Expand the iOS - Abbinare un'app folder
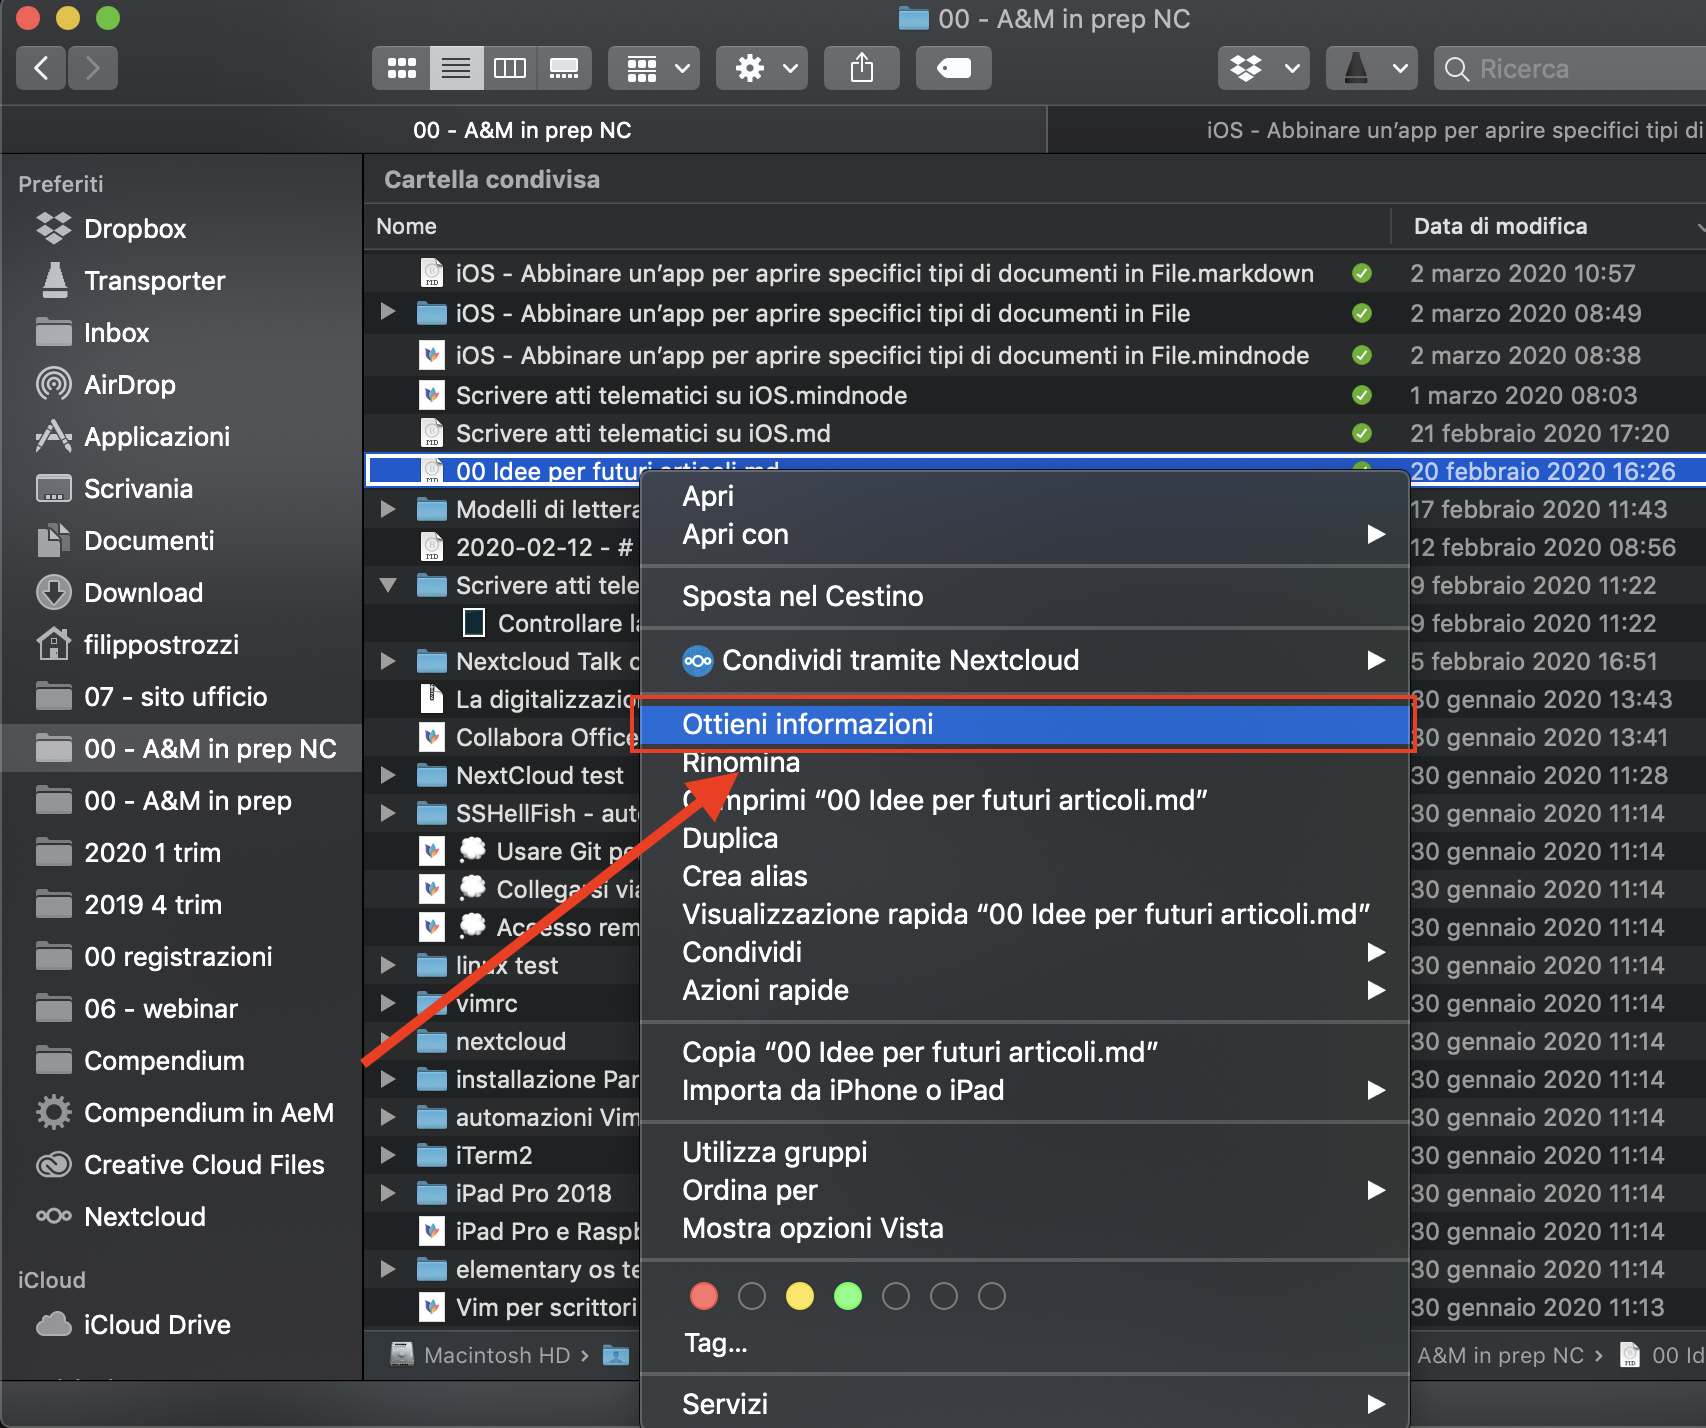Viewport: 1706px width, 1428px height. tap(388, 313)
